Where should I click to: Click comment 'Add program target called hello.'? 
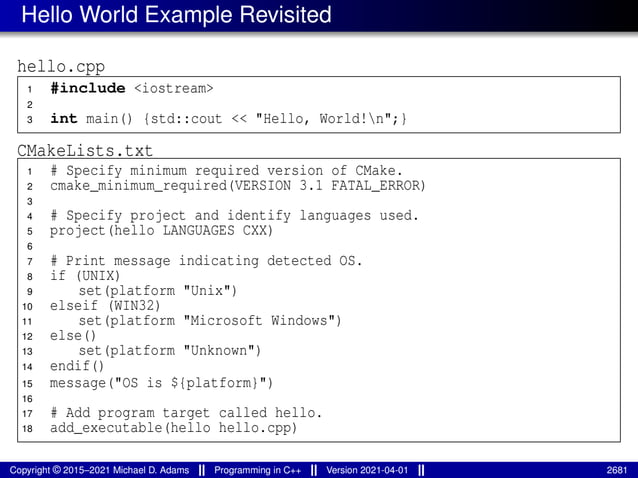coord(186,413)
